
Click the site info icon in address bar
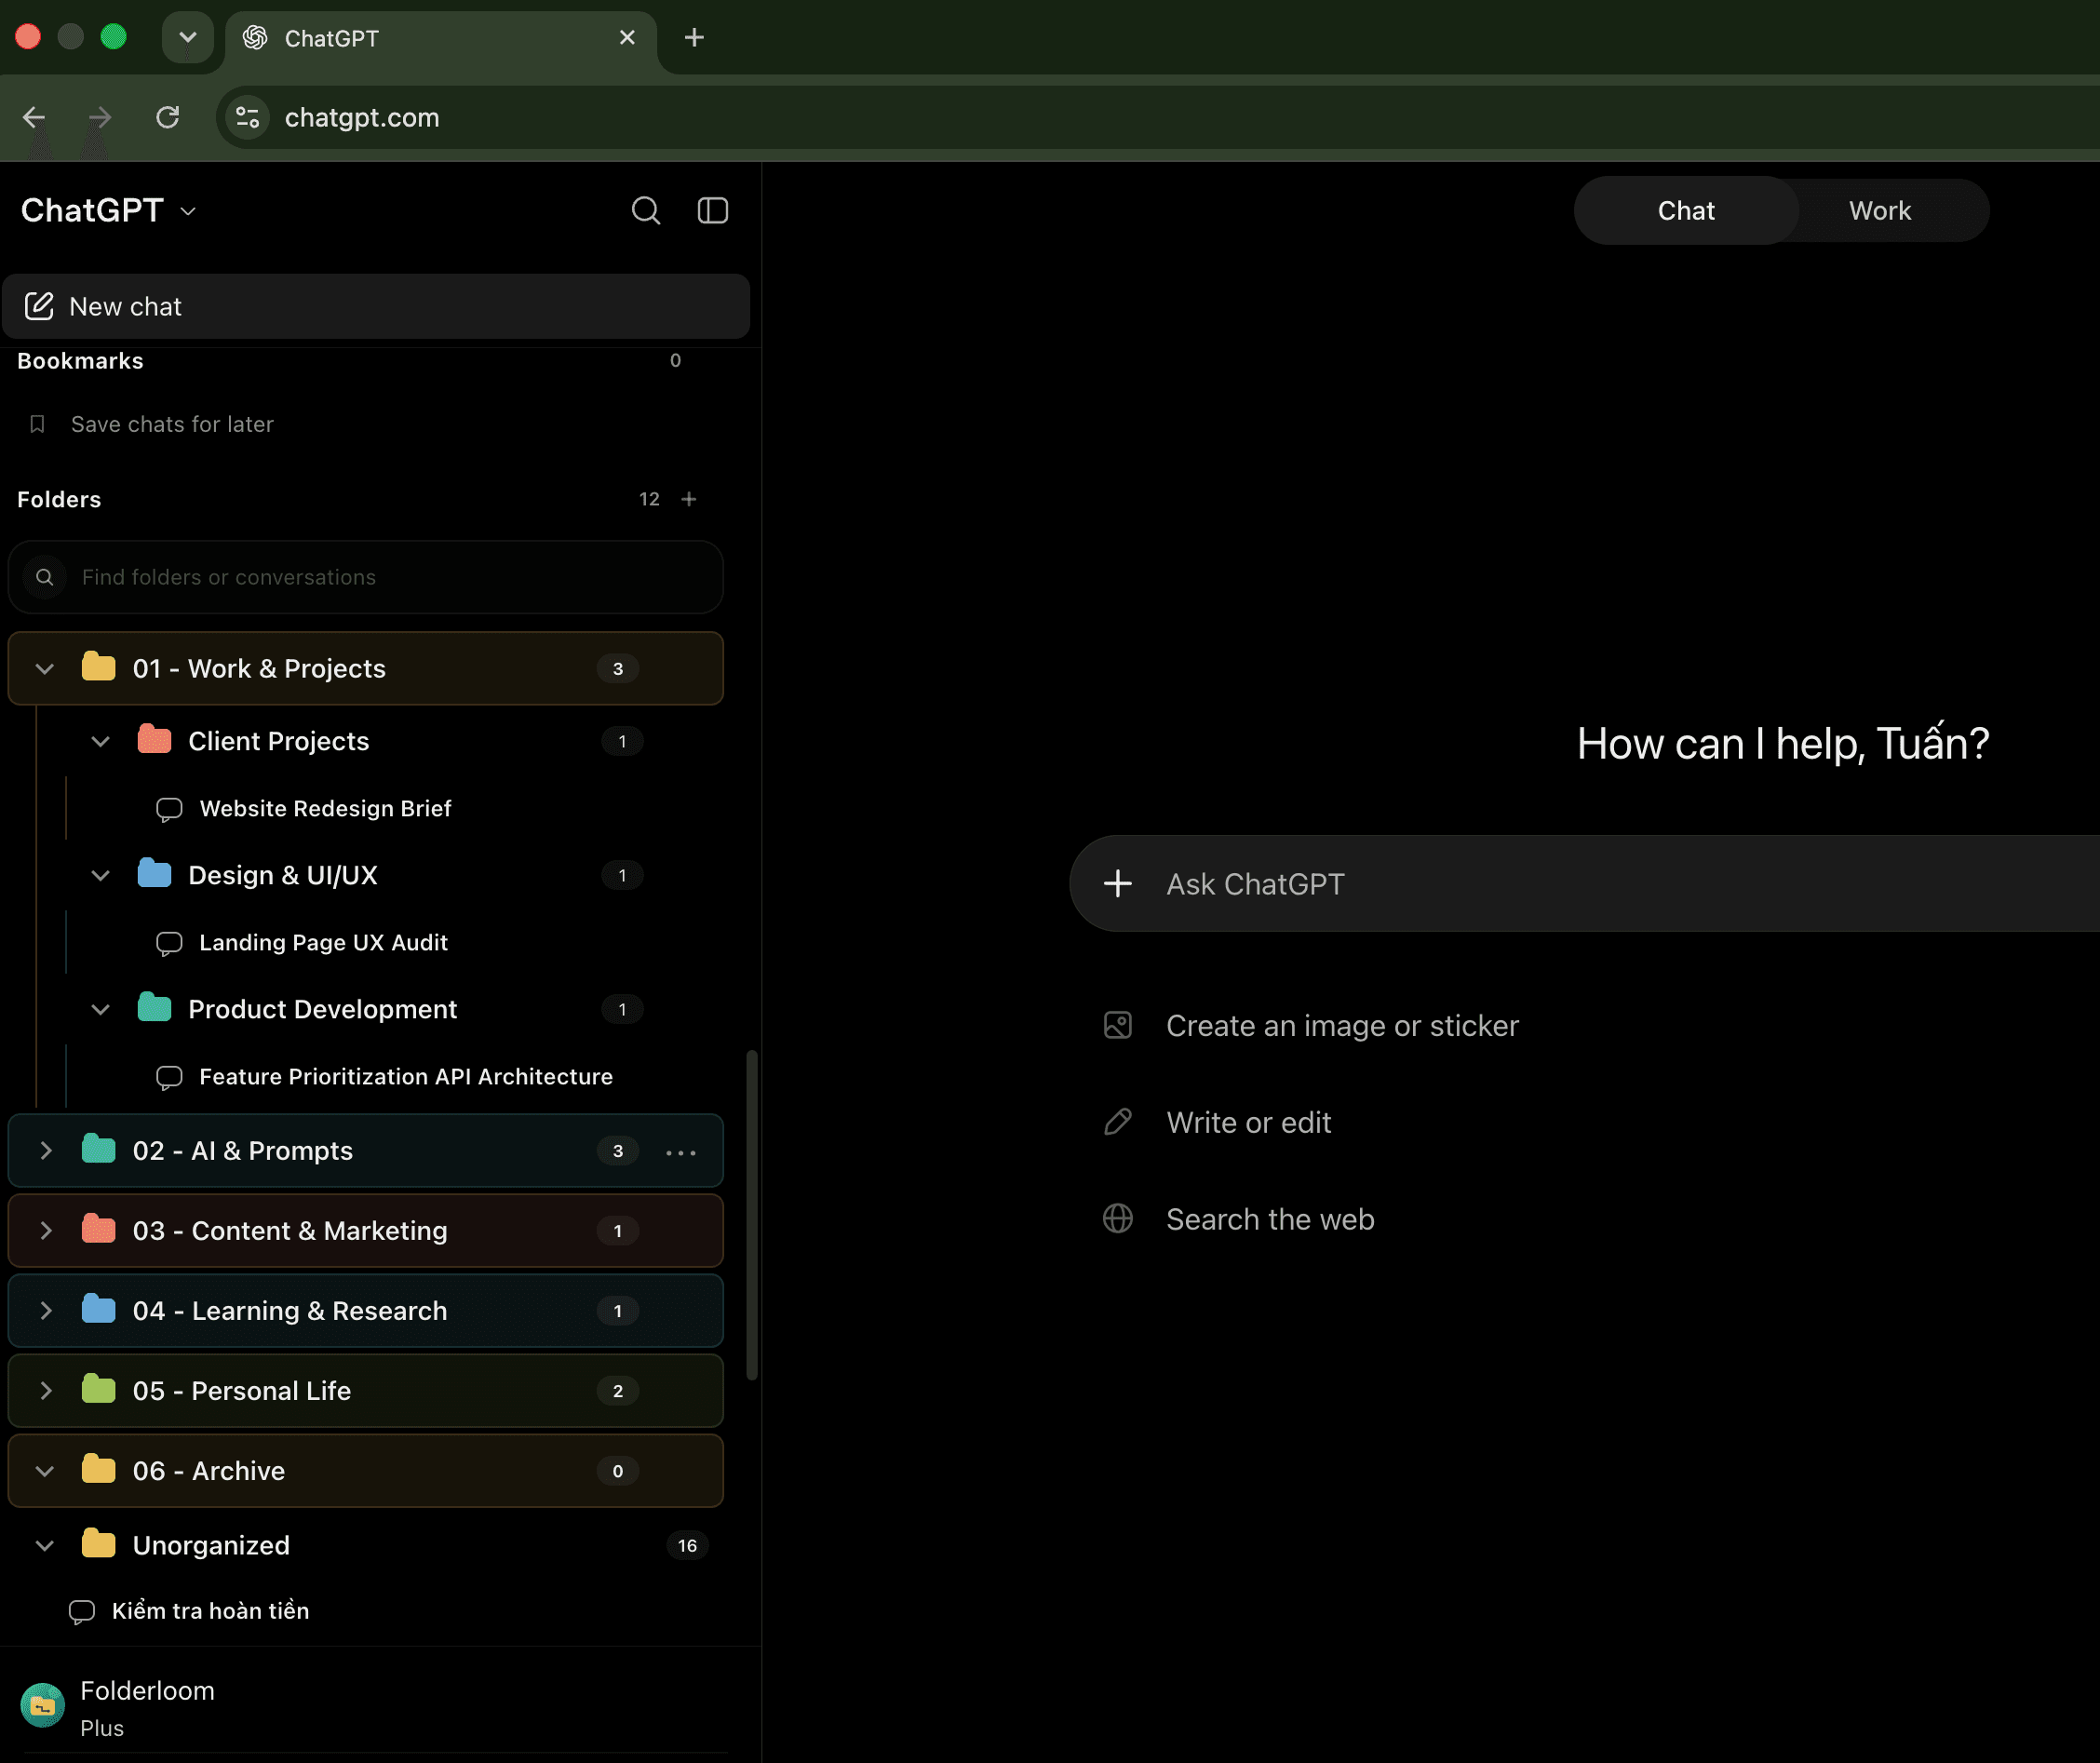coord(247,118)
